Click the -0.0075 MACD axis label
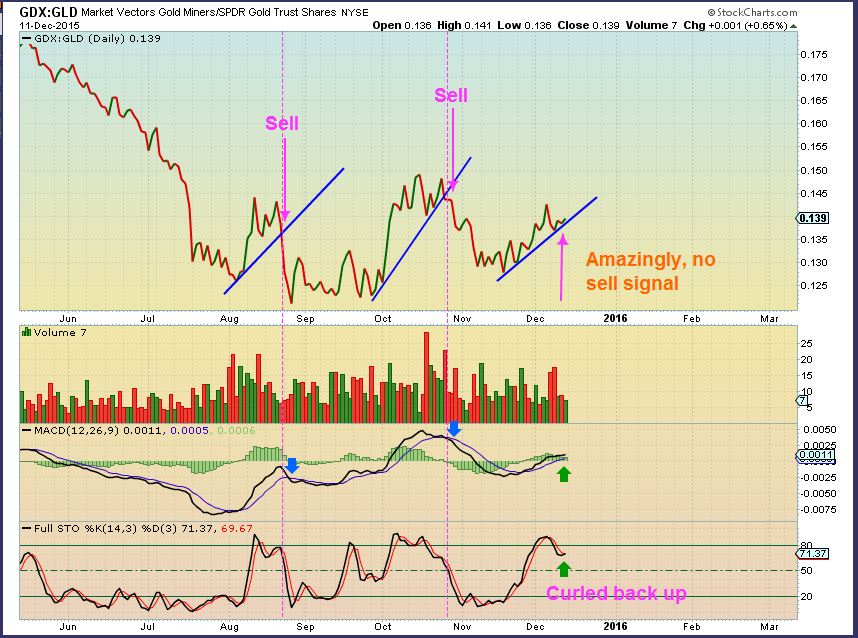The width and height of the screenshot is (858, 638). coord(818,510)
